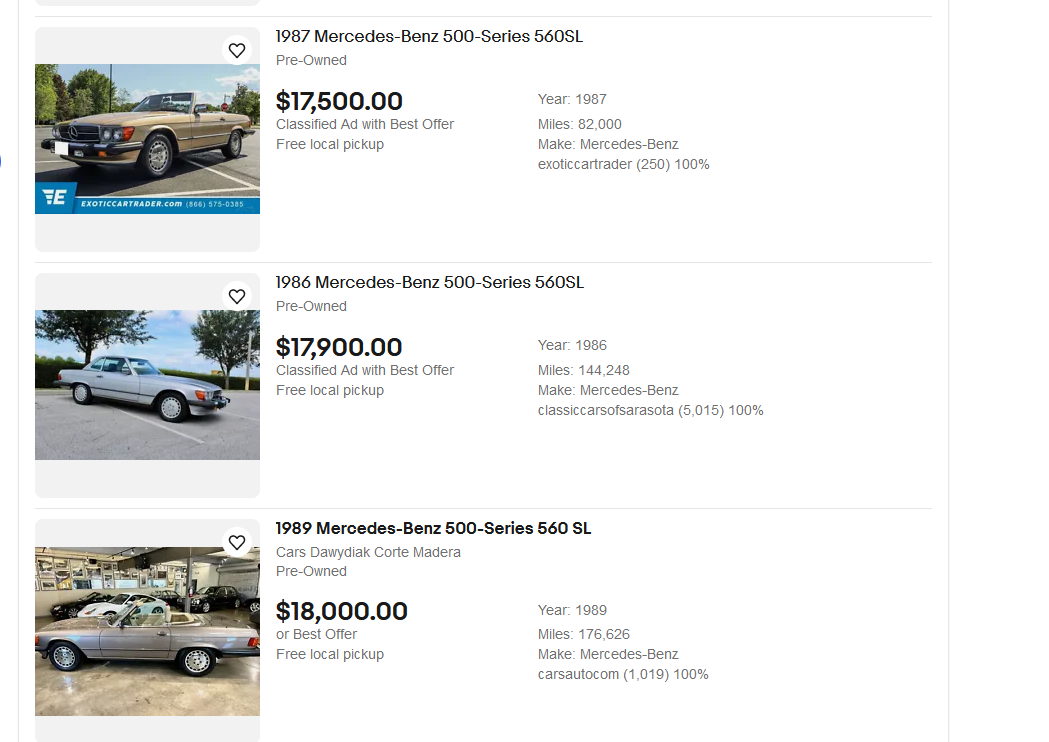The height and width of the screenshot is (742, 1049).
Task: Click the $17,500.00 price
Action: tap(339, 101)
